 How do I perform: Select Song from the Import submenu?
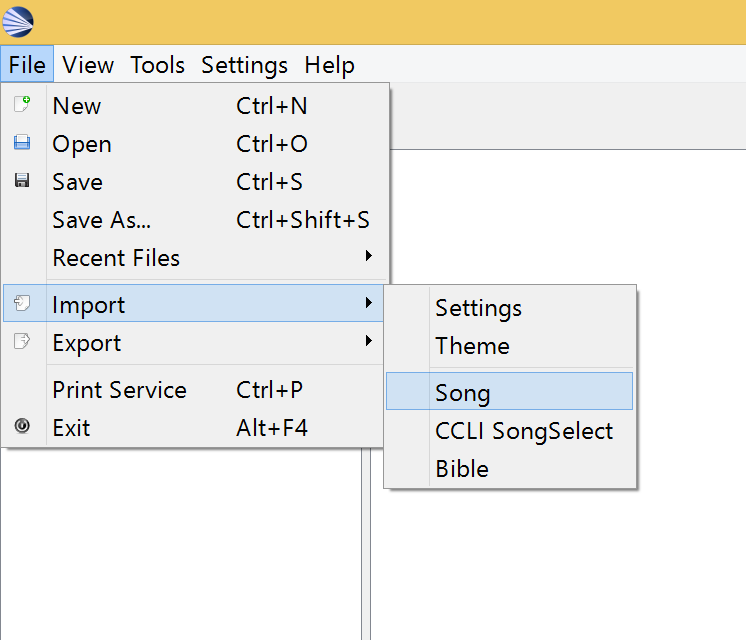pos(510,391)
